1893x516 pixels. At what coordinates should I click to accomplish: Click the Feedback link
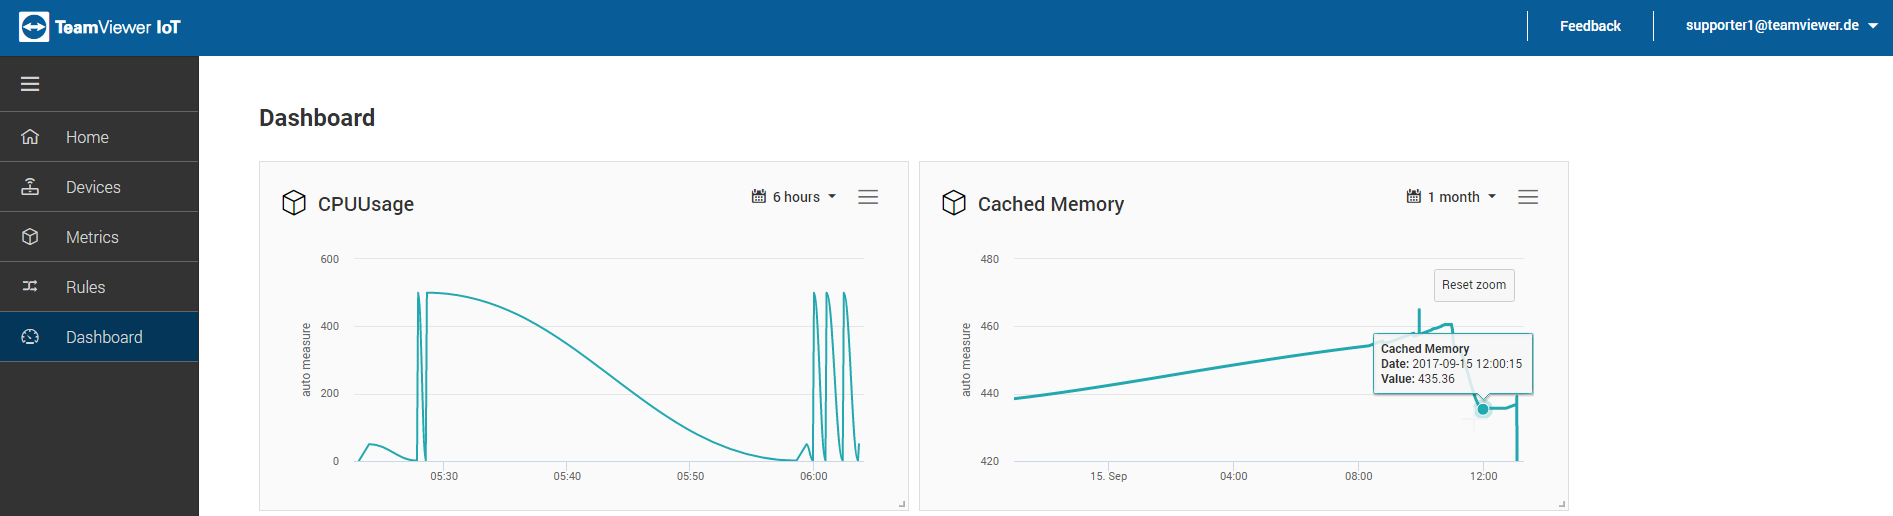(x=1590, y=26)
